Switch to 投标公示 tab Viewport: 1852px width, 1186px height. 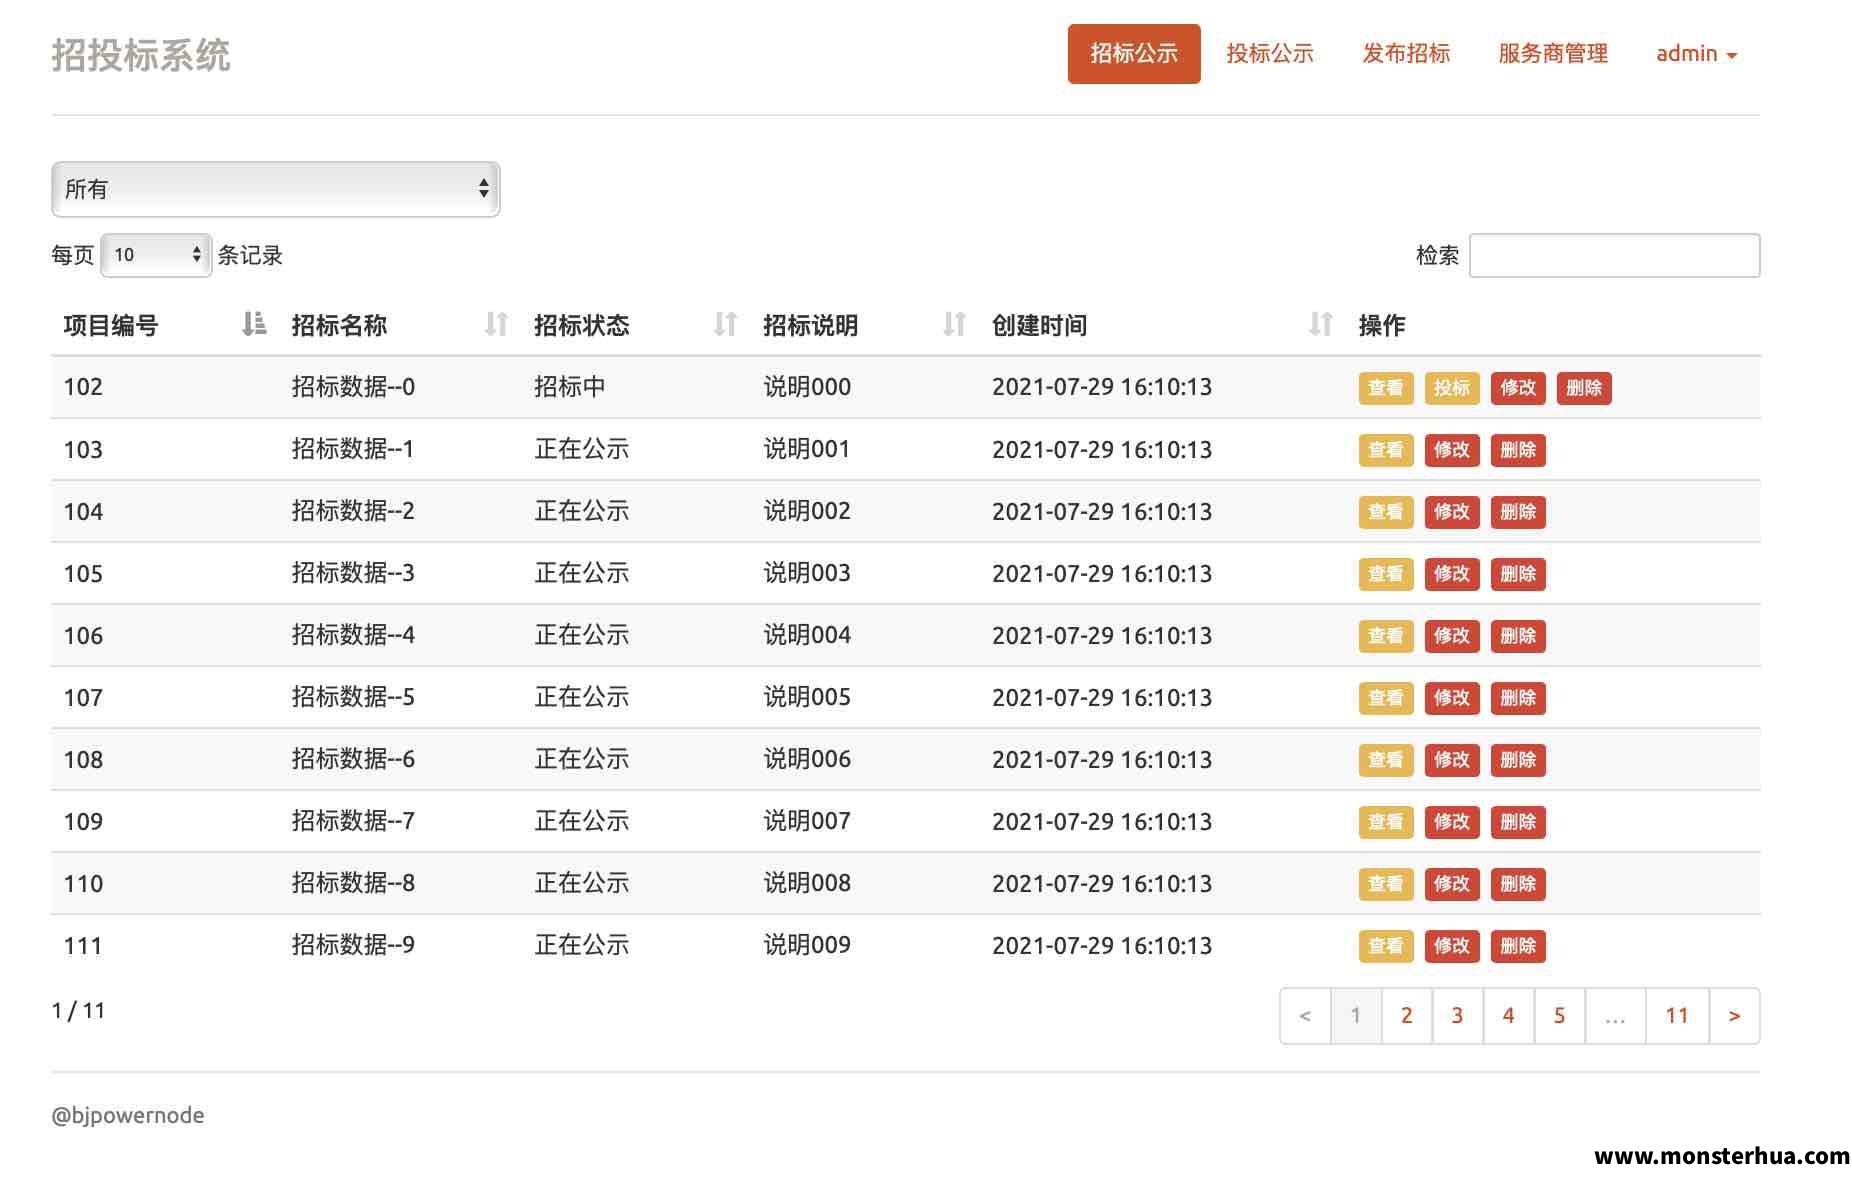[1270, 54]
